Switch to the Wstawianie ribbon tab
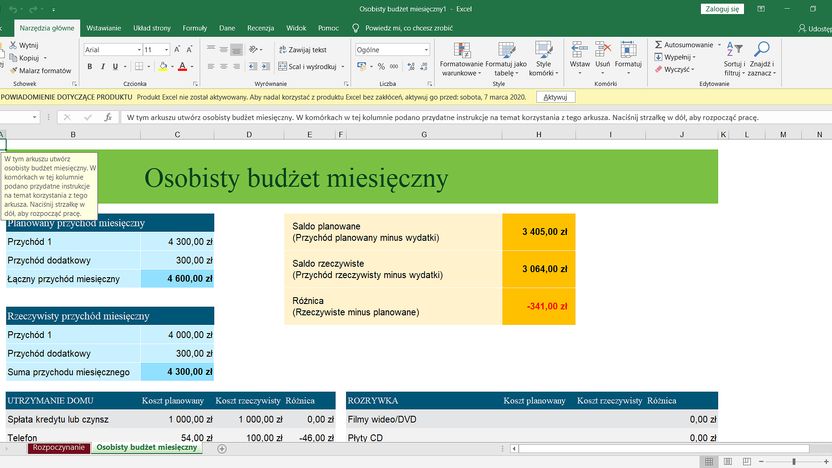The width and height of the screenshot is (832, 468). (x=103, y=28)
